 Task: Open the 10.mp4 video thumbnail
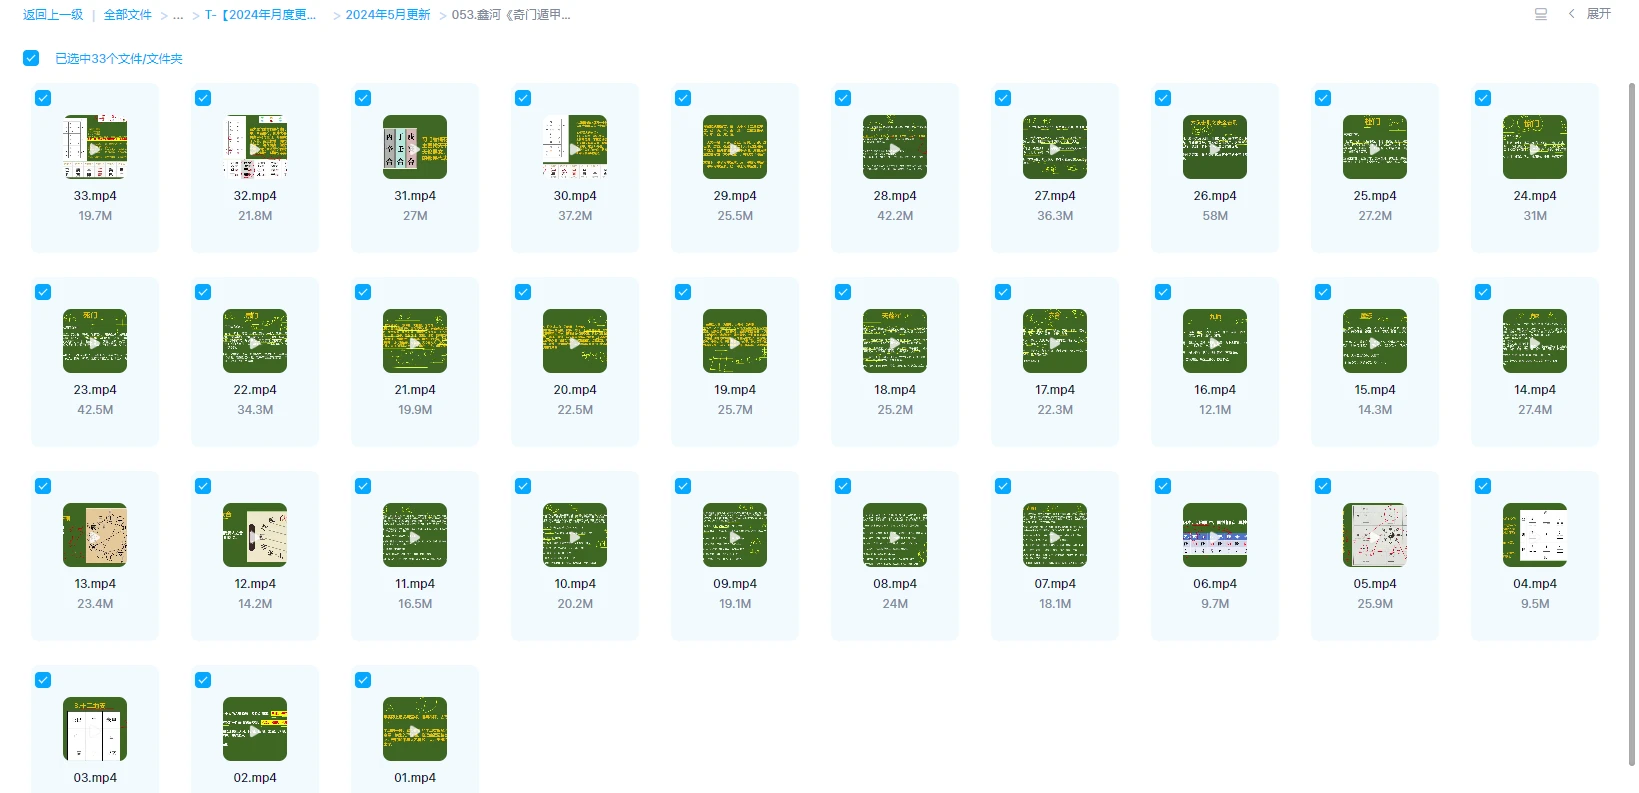click(x=575, y=535)
